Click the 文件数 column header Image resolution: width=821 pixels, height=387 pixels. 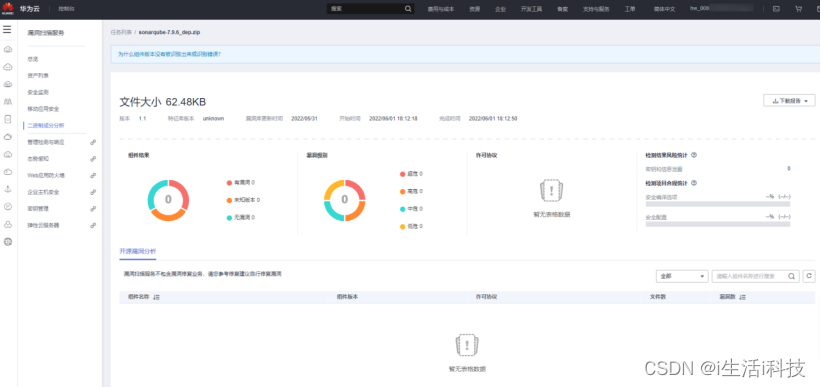click(658, 297)
